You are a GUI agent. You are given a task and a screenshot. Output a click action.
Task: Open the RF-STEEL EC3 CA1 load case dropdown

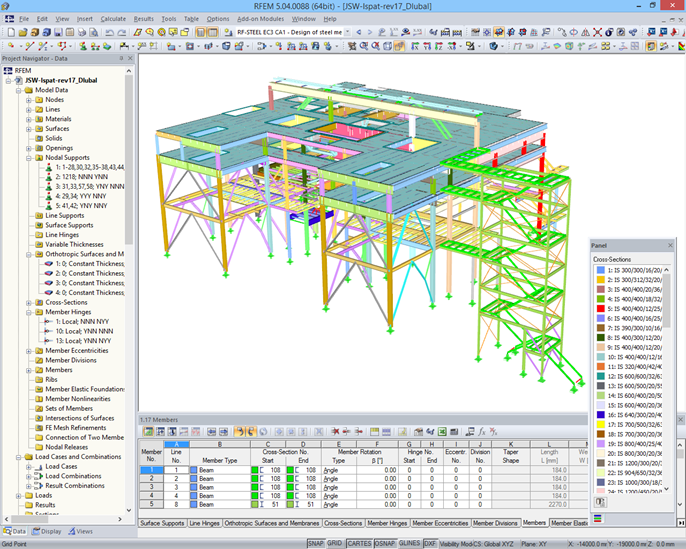347,32
